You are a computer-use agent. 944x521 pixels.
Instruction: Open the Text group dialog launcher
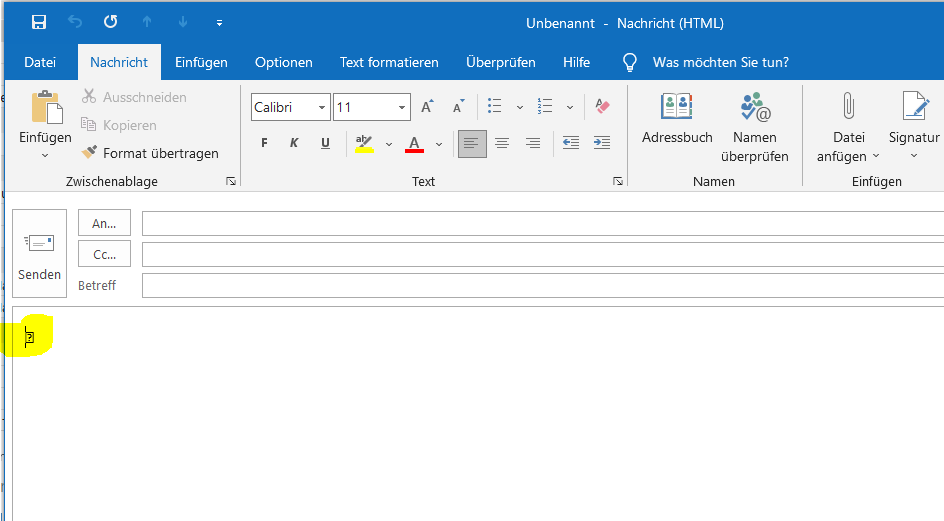(x=618, y=181)
